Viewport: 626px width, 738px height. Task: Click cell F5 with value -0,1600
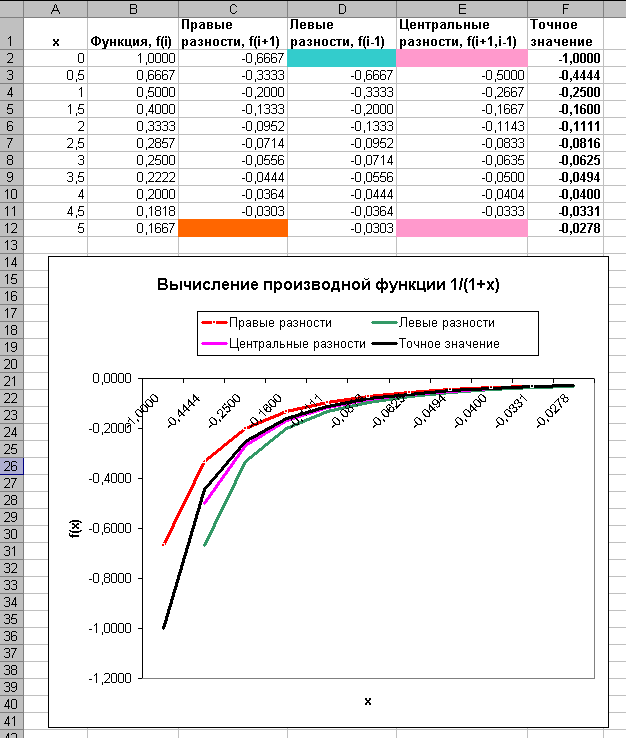point(565,109)
